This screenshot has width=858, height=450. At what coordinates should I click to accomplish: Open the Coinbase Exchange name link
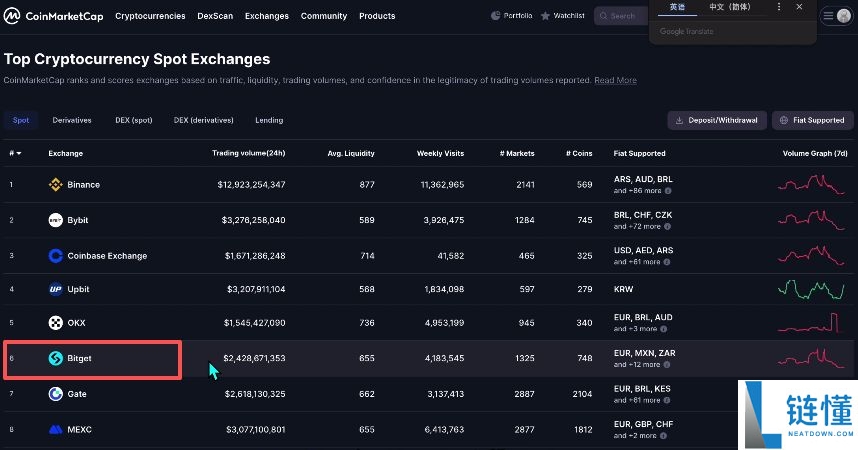click(107, 256)
